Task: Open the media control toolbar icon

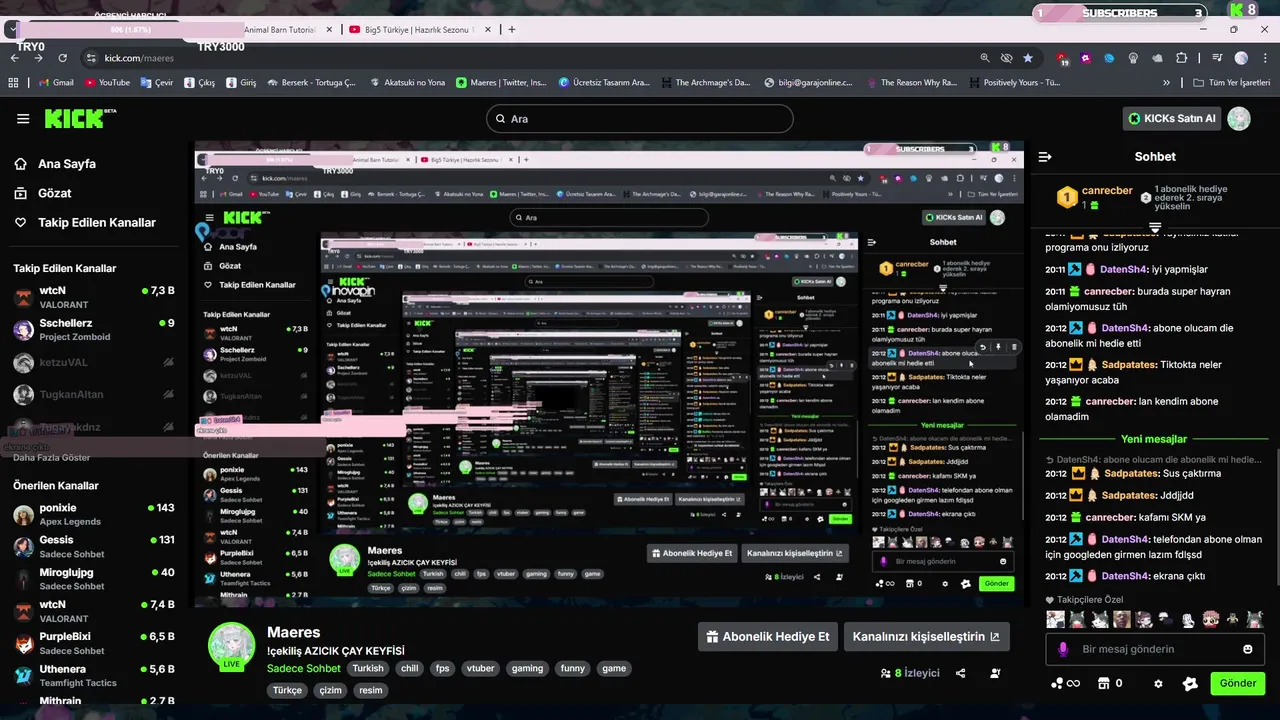Action: tap(1217, 58)
